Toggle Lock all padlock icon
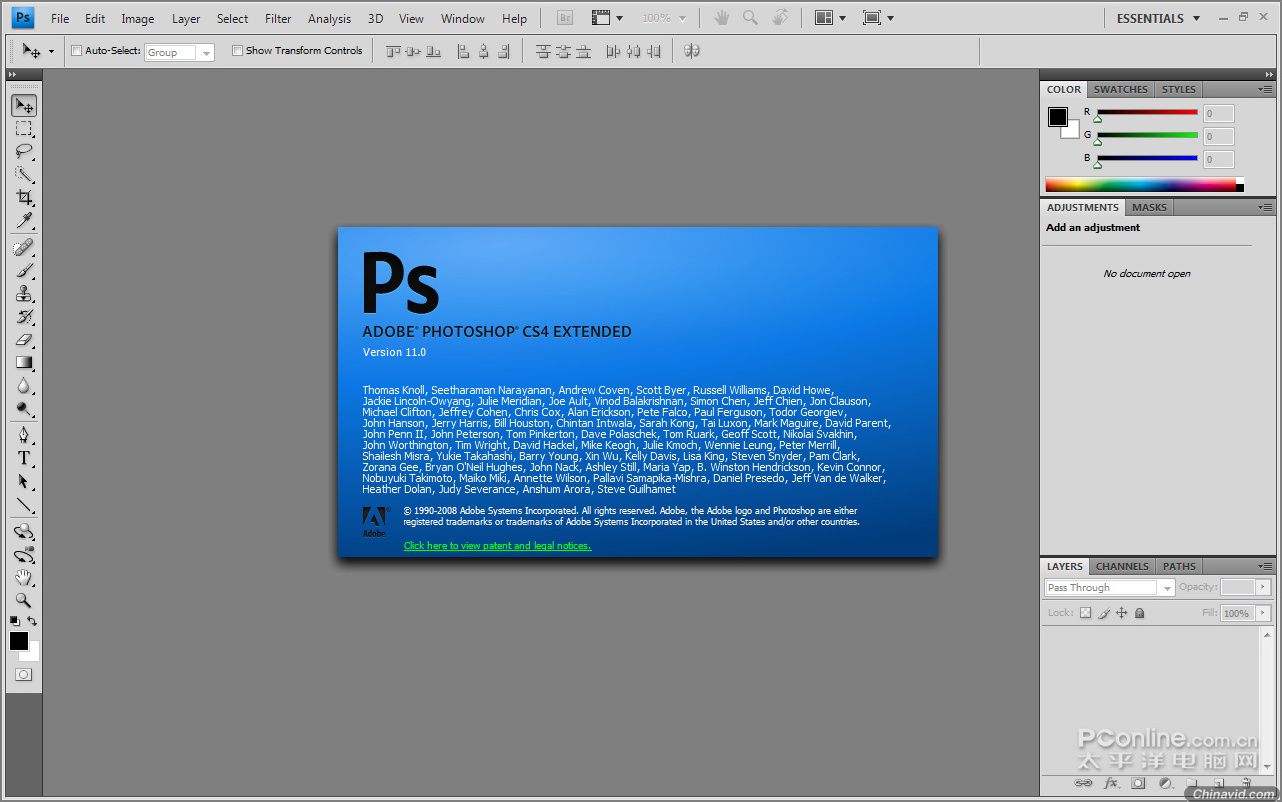This screenshot has height=802, width=1282. pyautogui.click(x=1139, y=613)
